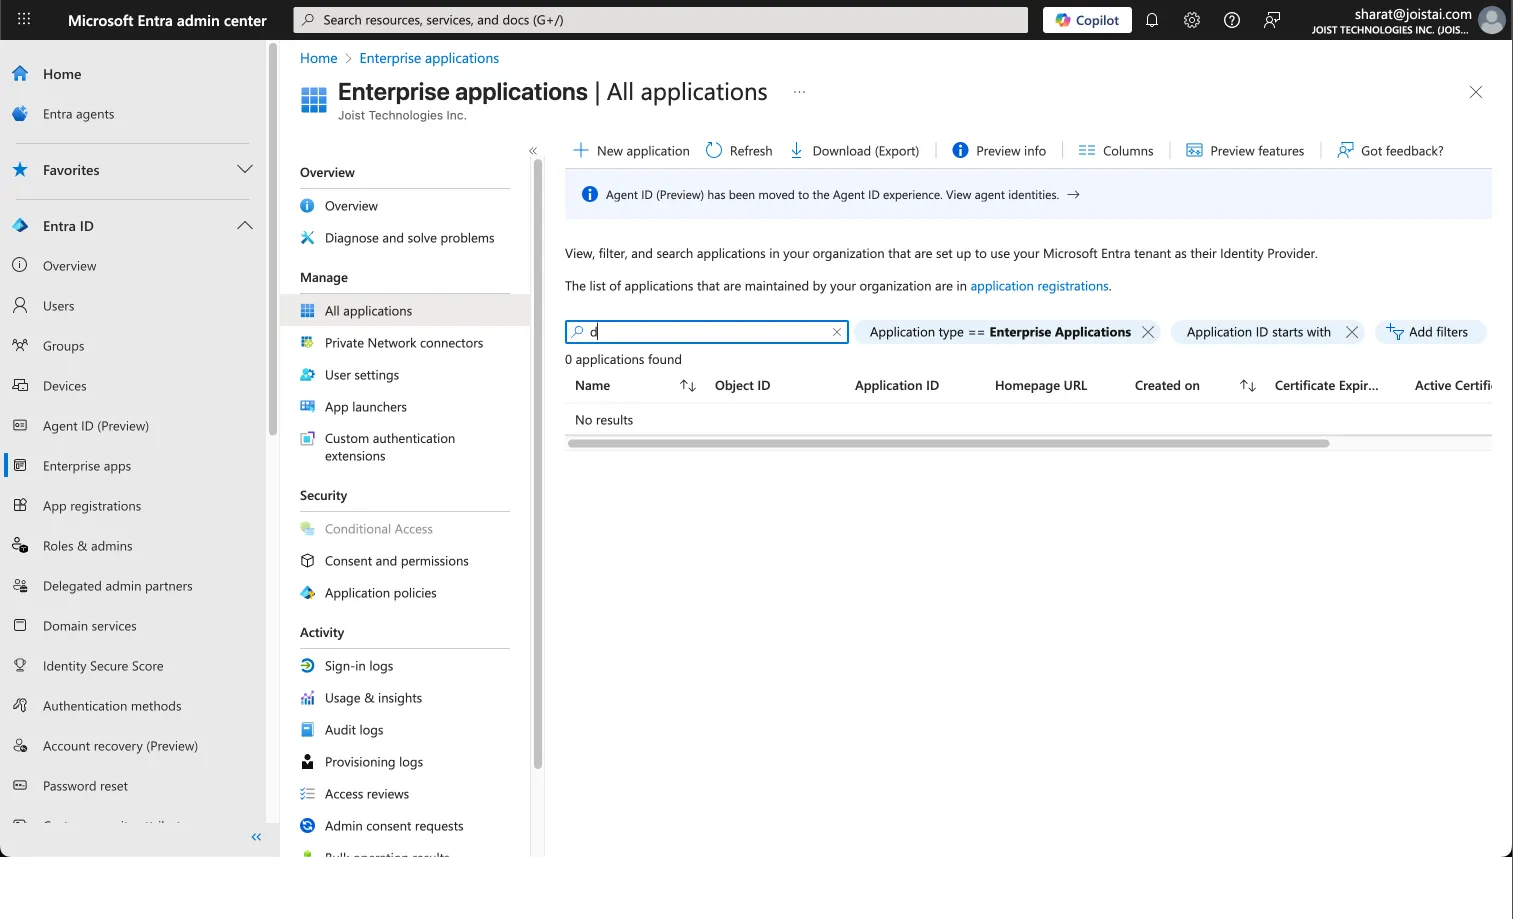Close the Enterprise applications blade
The image size is (1513, 919).
point(1475,92)
